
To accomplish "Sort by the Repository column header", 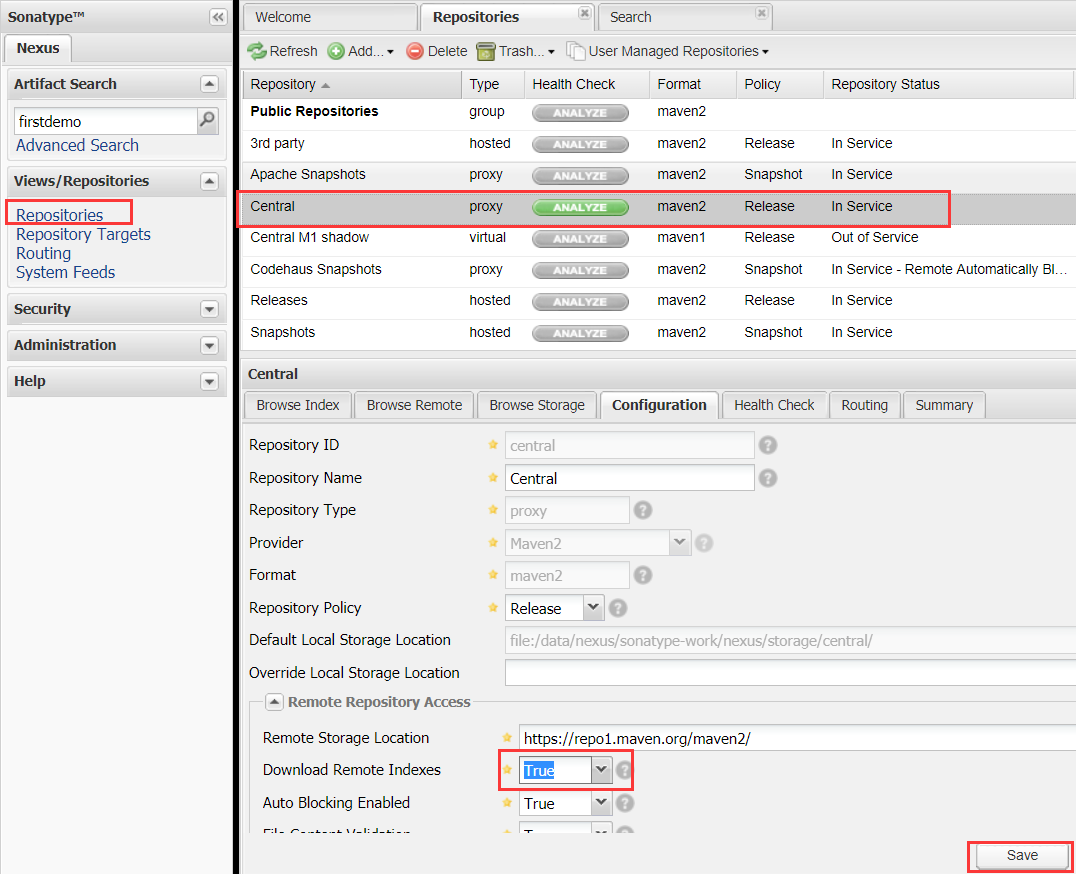I will 351,84.
